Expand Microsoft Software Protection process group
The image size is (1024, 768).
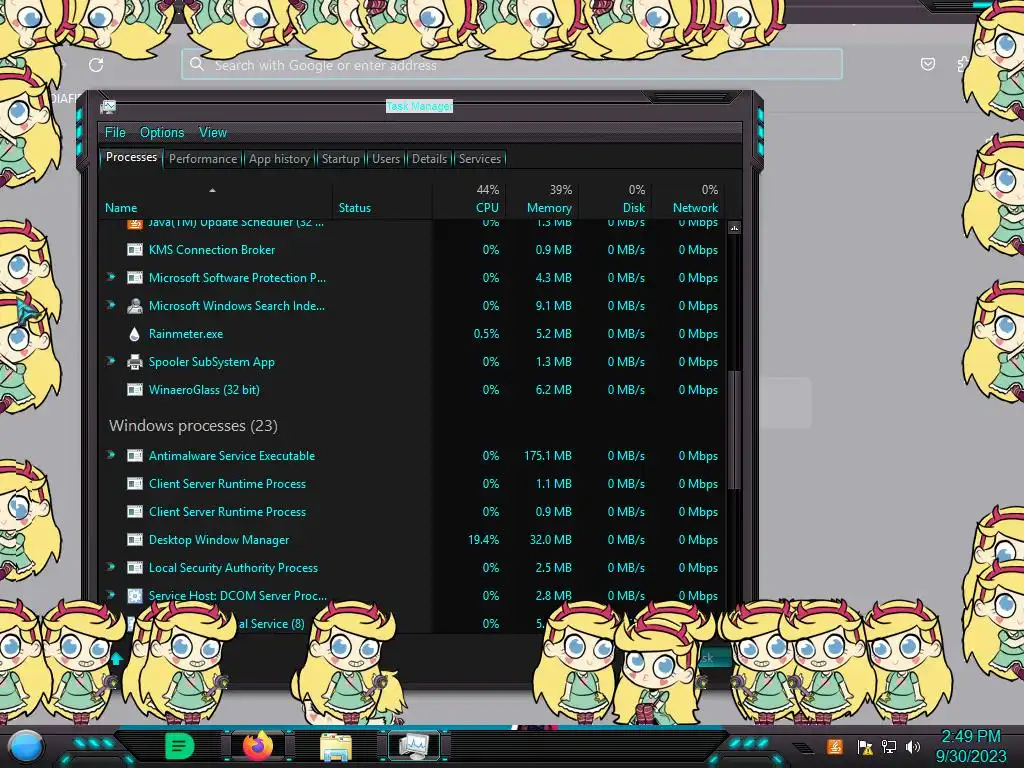pyautogui.click(x=111, y=277)
